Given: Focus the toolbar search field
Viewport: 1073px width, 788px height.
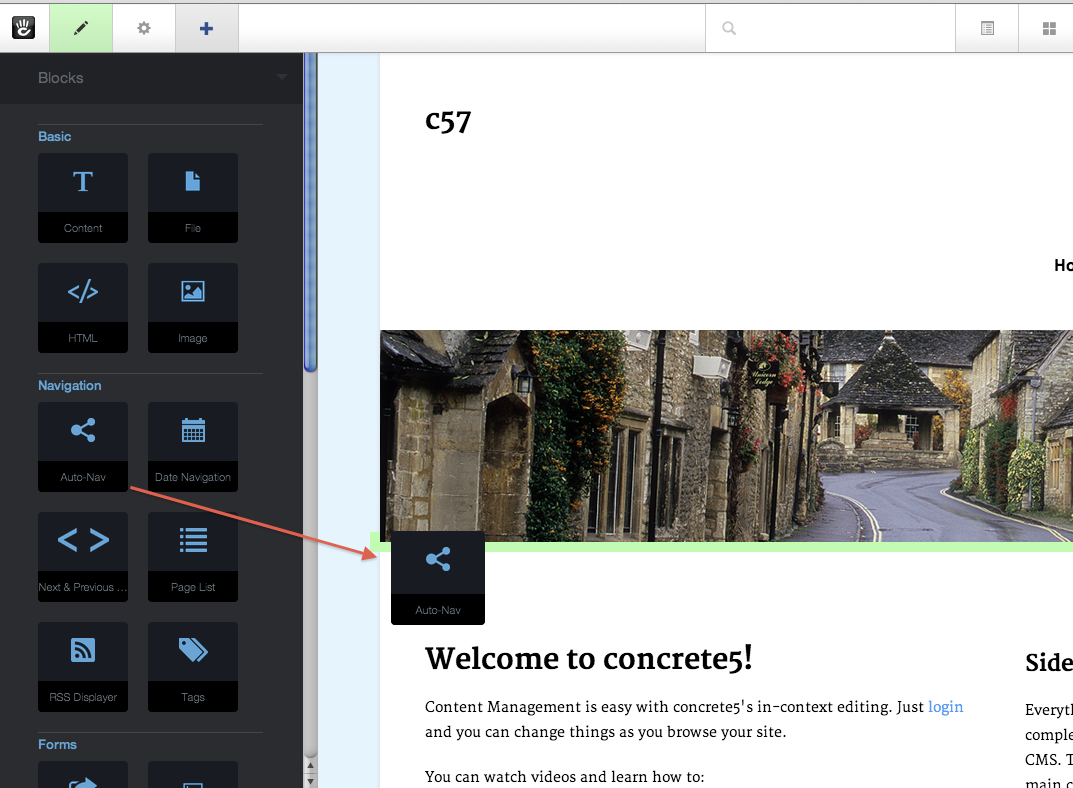Looking at the screenshot, I should [830, 28].
